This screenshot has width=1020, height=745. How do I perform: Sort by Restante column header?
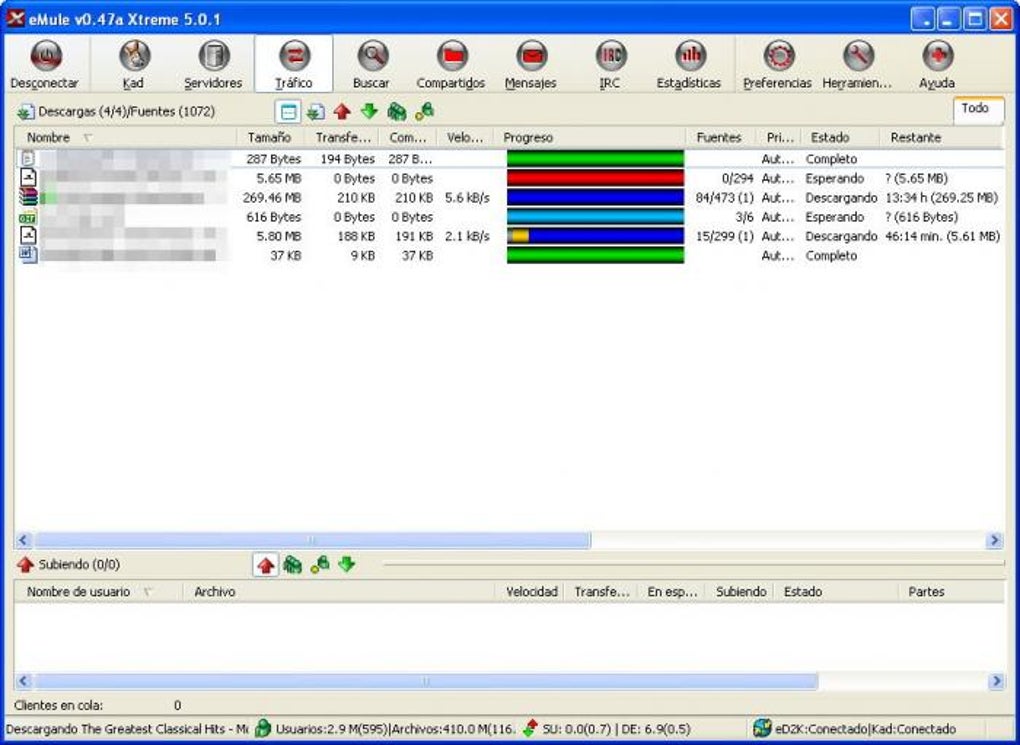pos(941,138)
